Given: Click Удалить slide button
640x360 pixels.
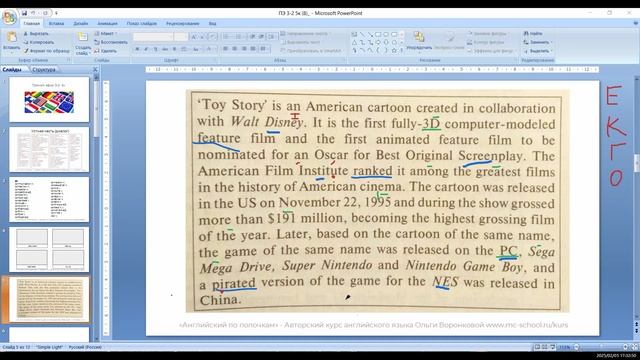Looking at the screenshot, I should tap(105, 51).
